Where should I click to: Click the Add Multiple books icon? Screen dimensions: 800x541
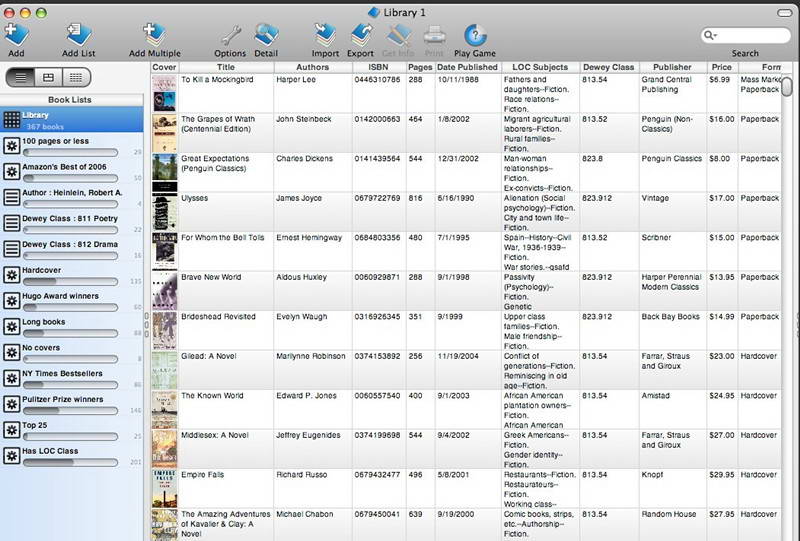coord(155,35)
